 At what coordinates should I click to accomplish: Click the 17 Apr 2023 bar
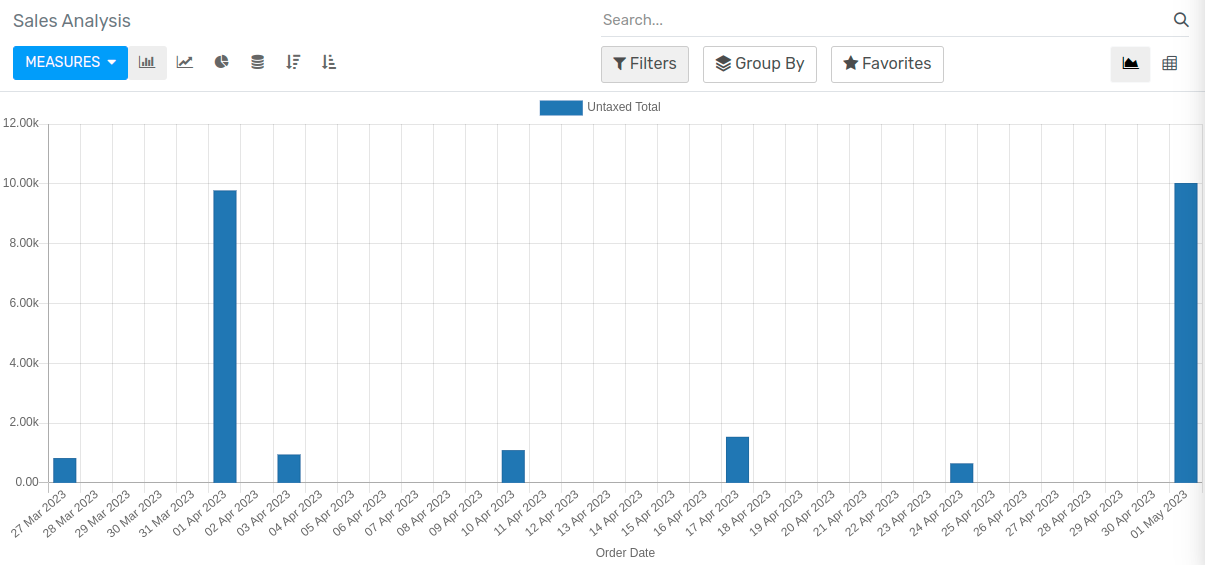(x=738, y=460)
